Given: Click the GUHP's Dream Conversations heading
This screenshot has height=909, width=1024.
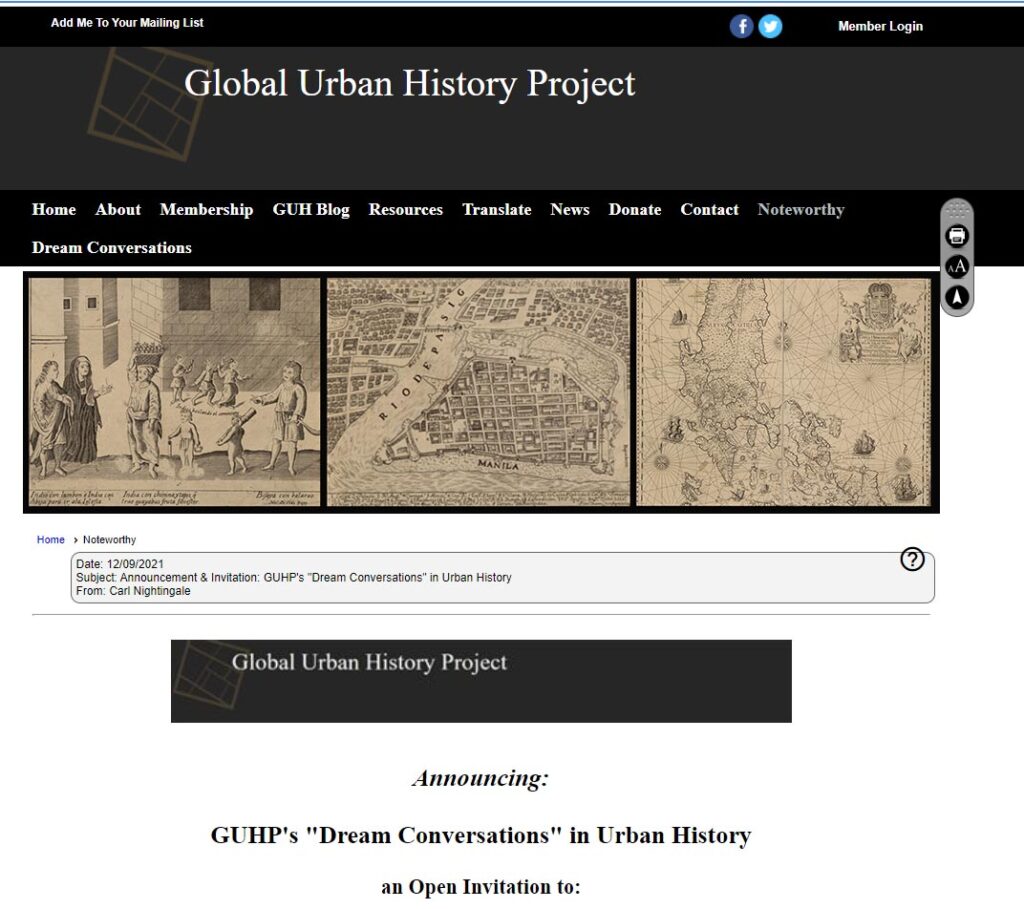Looking at the screenshot, I should pyautogui.click(x=481, y=835).
